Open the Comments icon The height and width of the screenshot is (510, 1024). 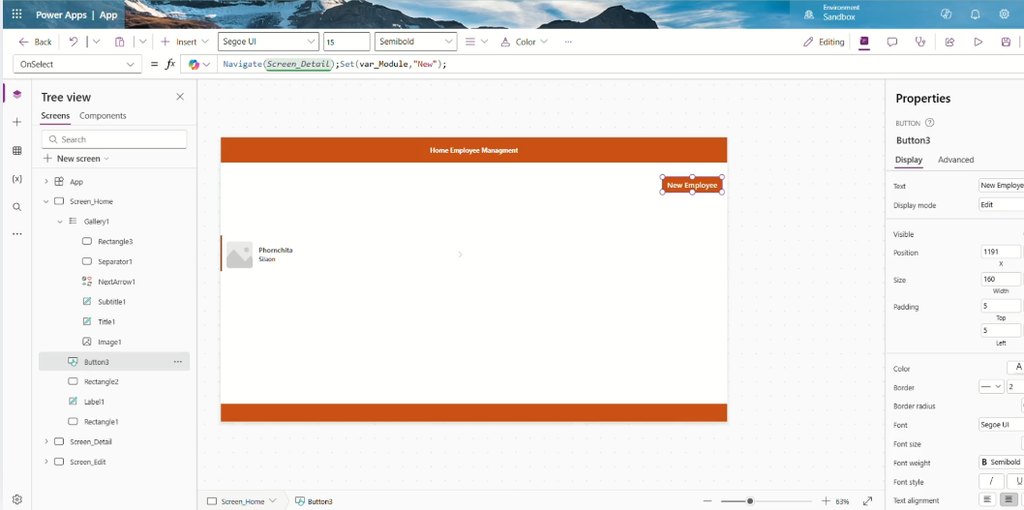click(x=891, y=42)
